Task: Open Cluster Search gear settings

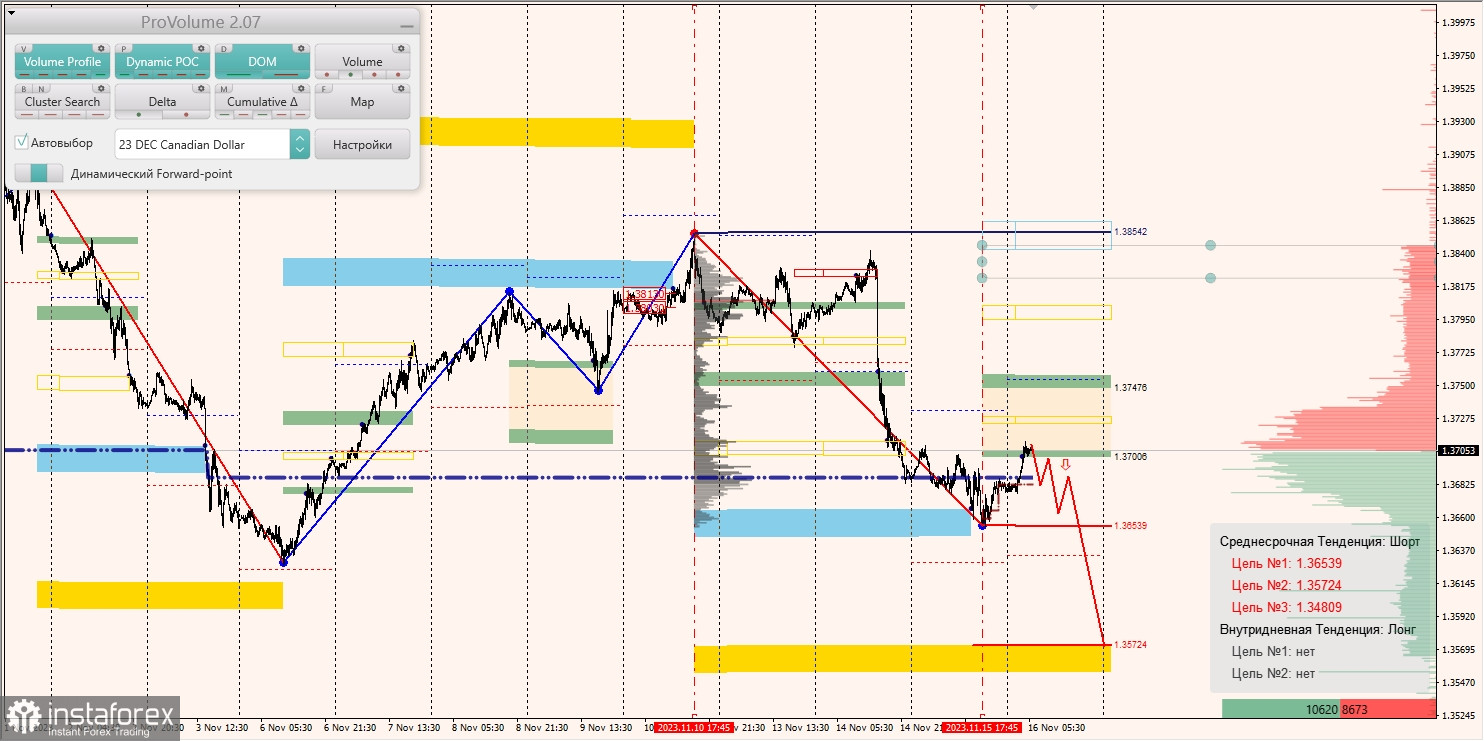Action: click(x=100, y=88)
